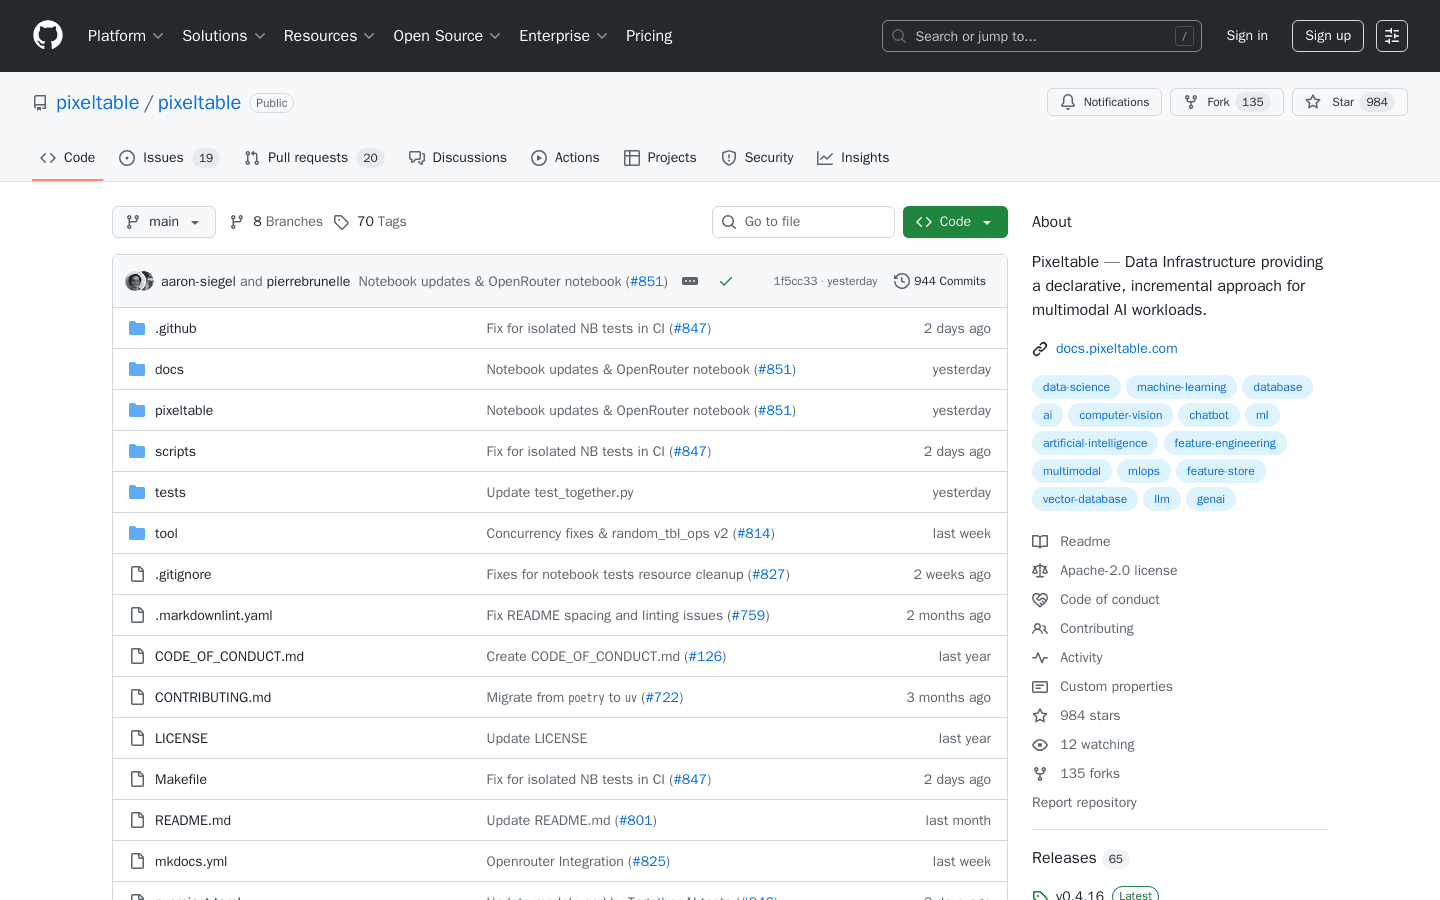Viewport: 1440px width, 900px height.
Task: Click the book icon next to Readme
Action: tap(1040, 541)
